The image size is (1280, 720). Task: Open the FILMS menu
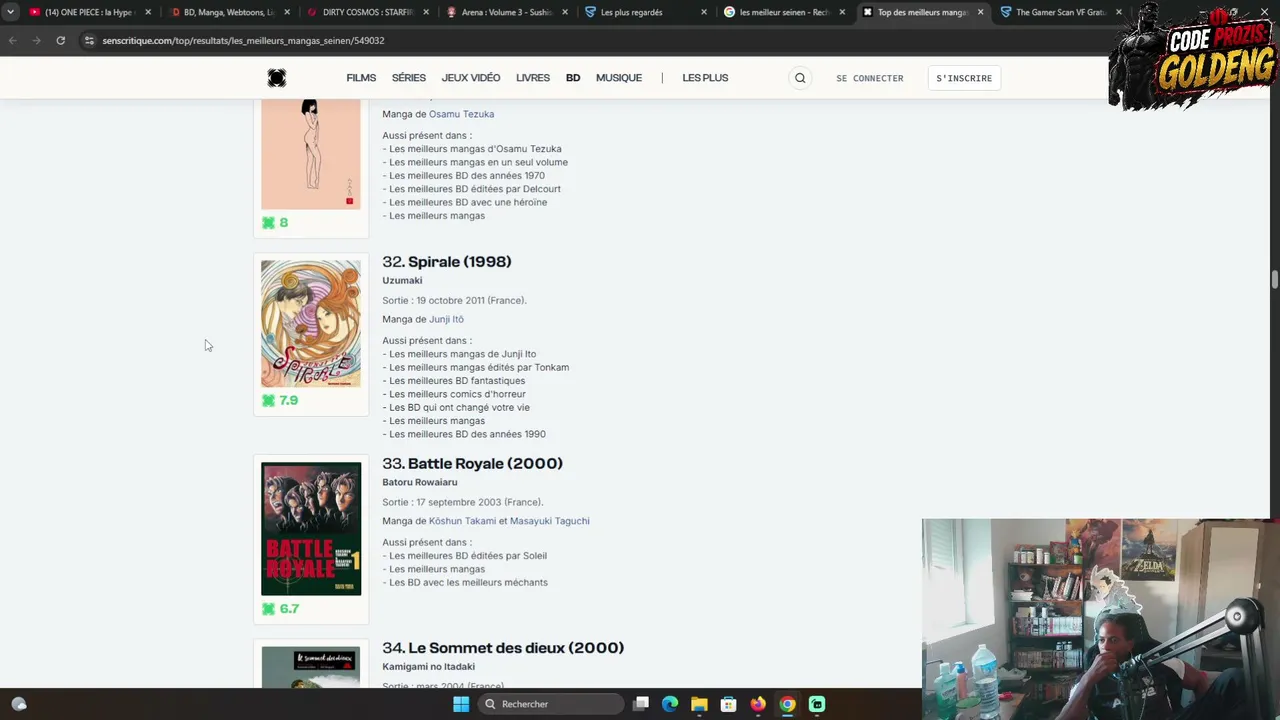(x=361, y=78)
